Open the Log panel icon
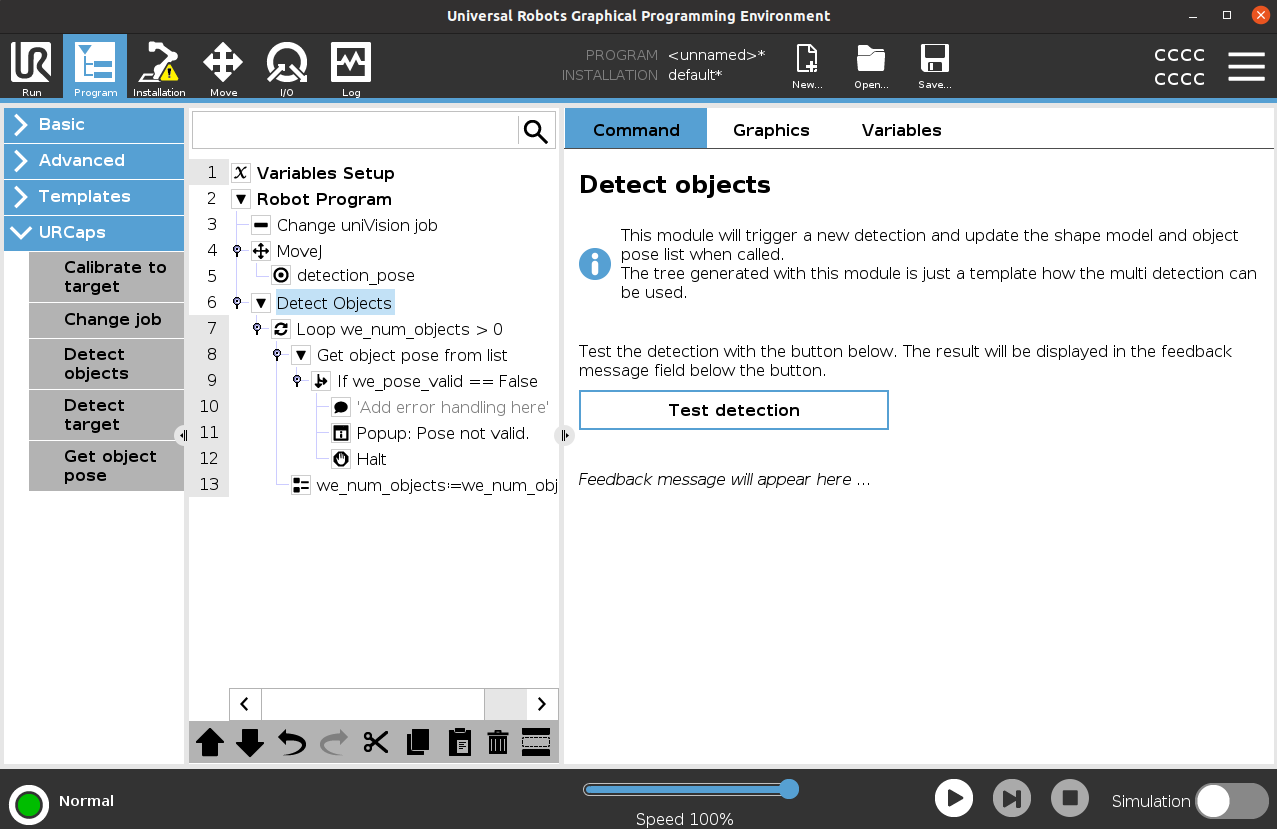This screenshot has height=829, width=1277. [x=351, y=68]
